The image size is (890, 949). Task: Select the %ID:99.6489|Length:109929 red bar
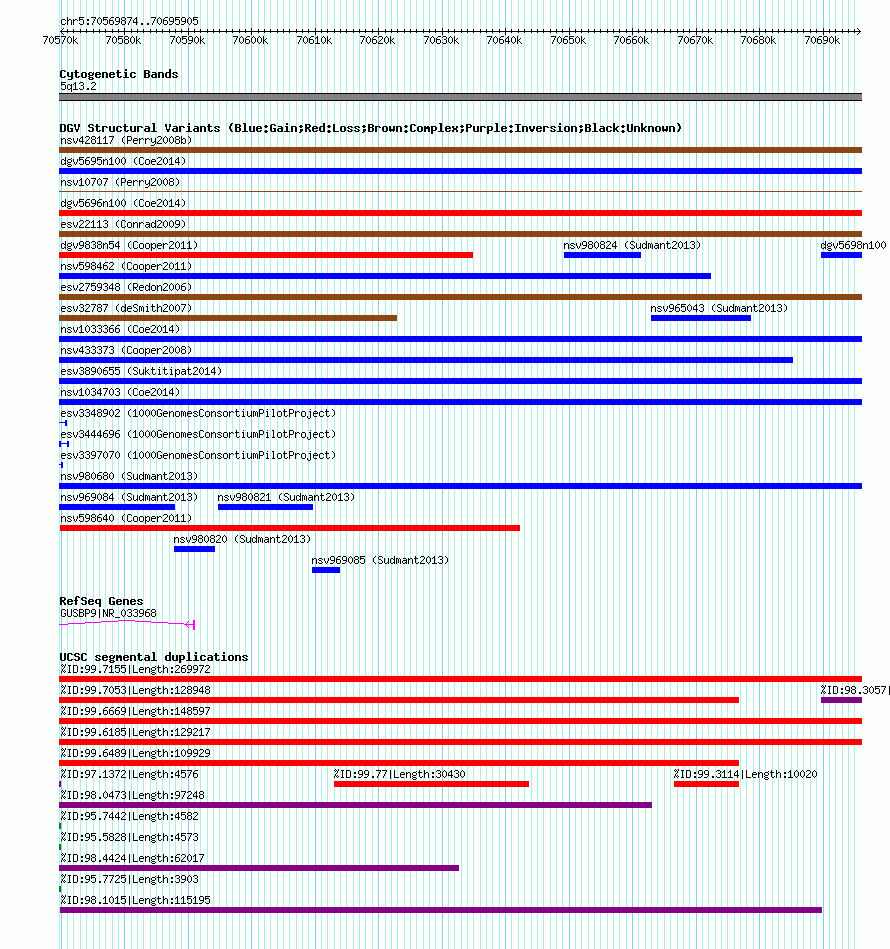399,763
